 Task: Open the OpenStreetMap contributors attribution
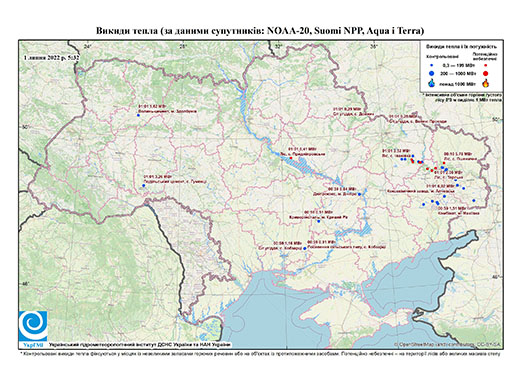(447, 344)
